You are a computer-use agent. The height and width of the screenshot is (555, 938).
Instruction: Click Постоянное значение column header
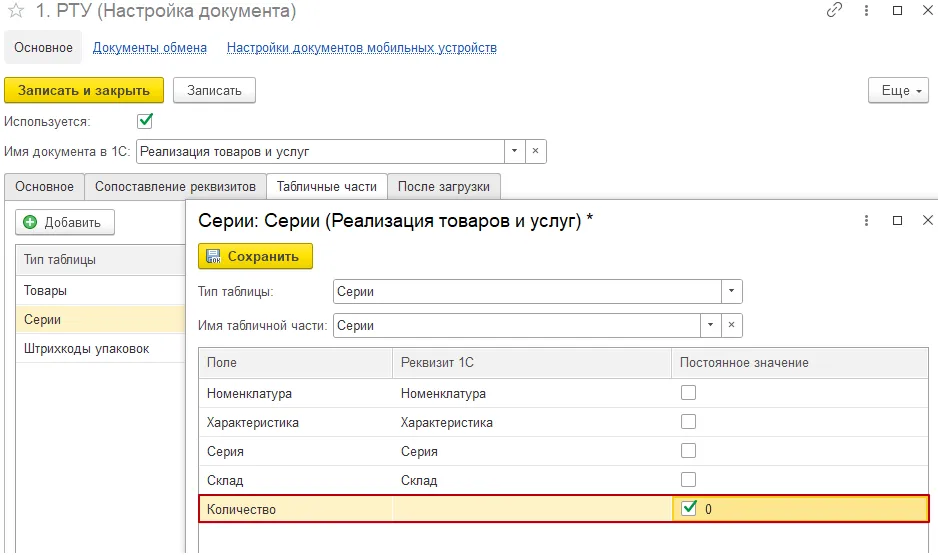[800, 362]
